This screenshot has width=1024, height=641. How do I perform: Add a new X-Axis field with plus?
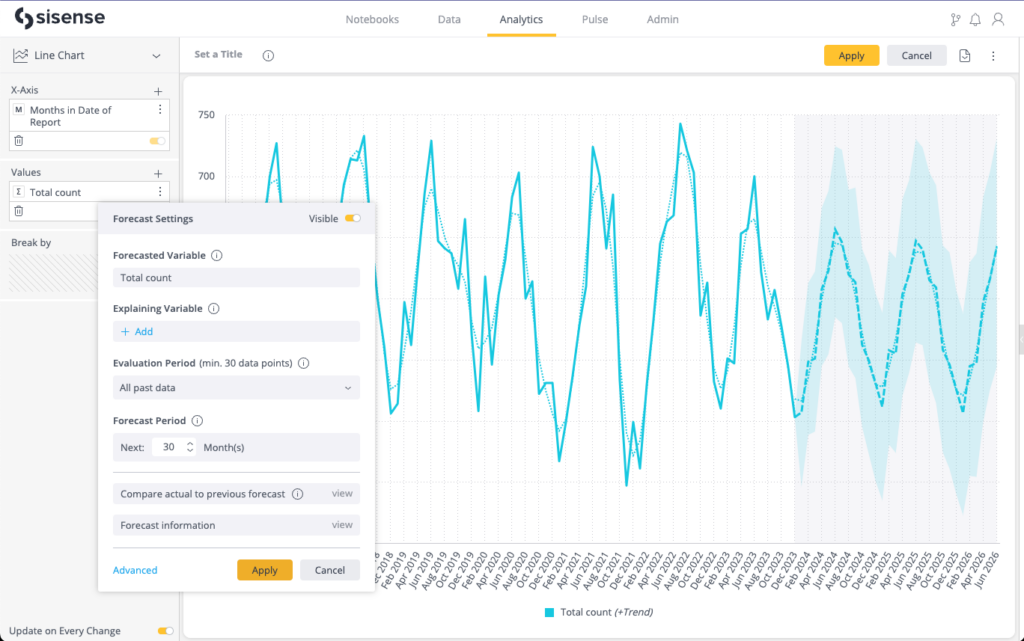(158, 91)
